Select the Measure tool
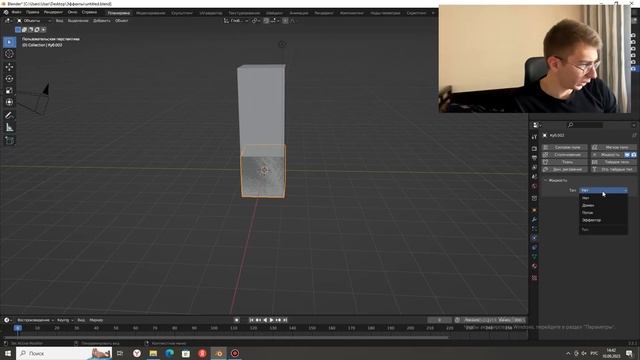Screen dimensions: 640x360 tap(9, 128)
